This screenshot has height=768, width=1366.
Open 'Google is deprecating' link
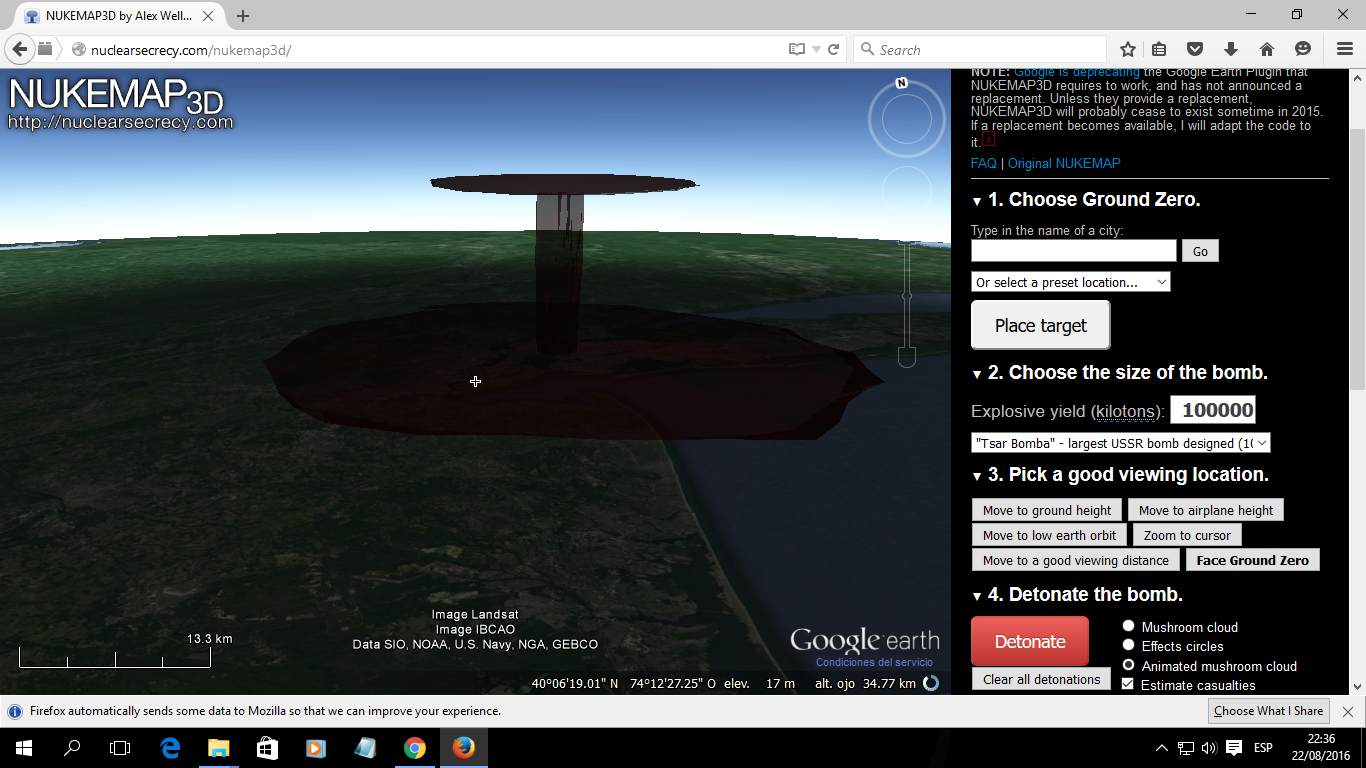pyautogui.click(x=1077, y=73)
